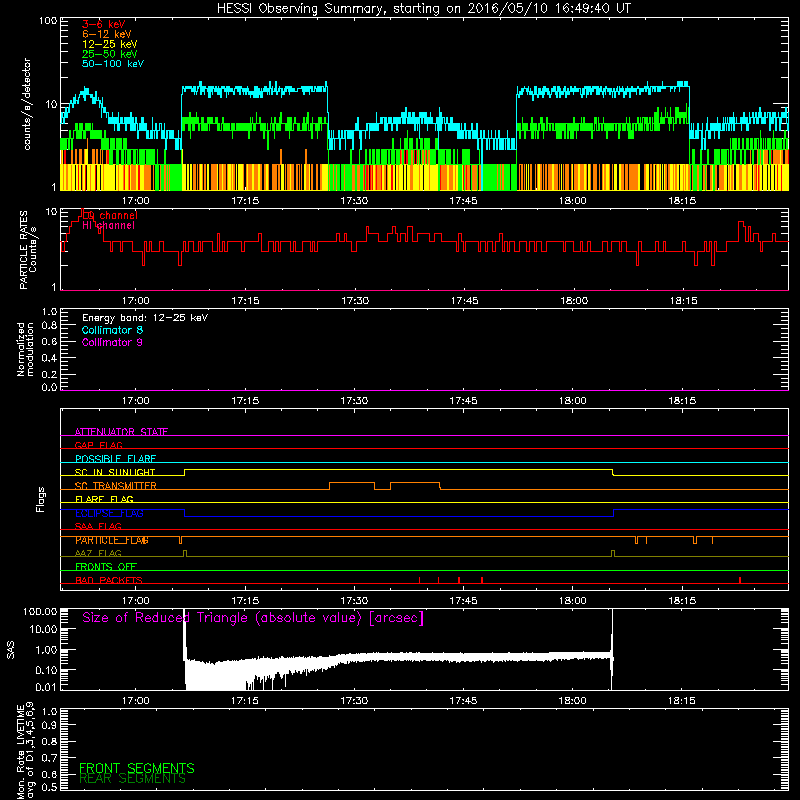This screenshot has height=800, width=800.
Task: Click the ECLIPSE FLAG rising step near 18:05
Action: 613,513
